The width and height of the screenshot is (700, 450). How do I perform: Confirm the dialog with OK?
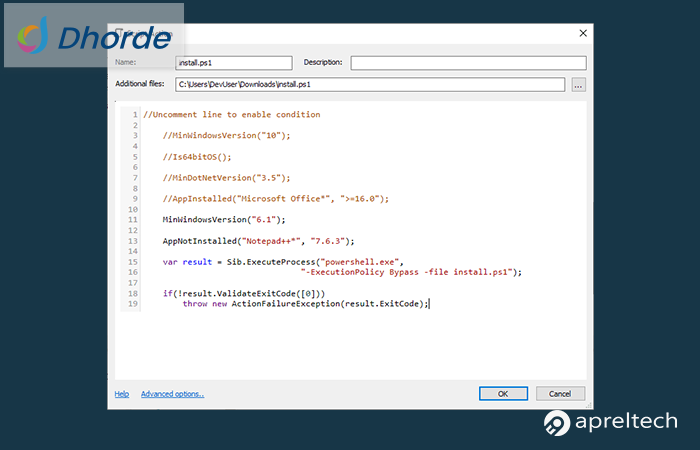tap(503, 394)
